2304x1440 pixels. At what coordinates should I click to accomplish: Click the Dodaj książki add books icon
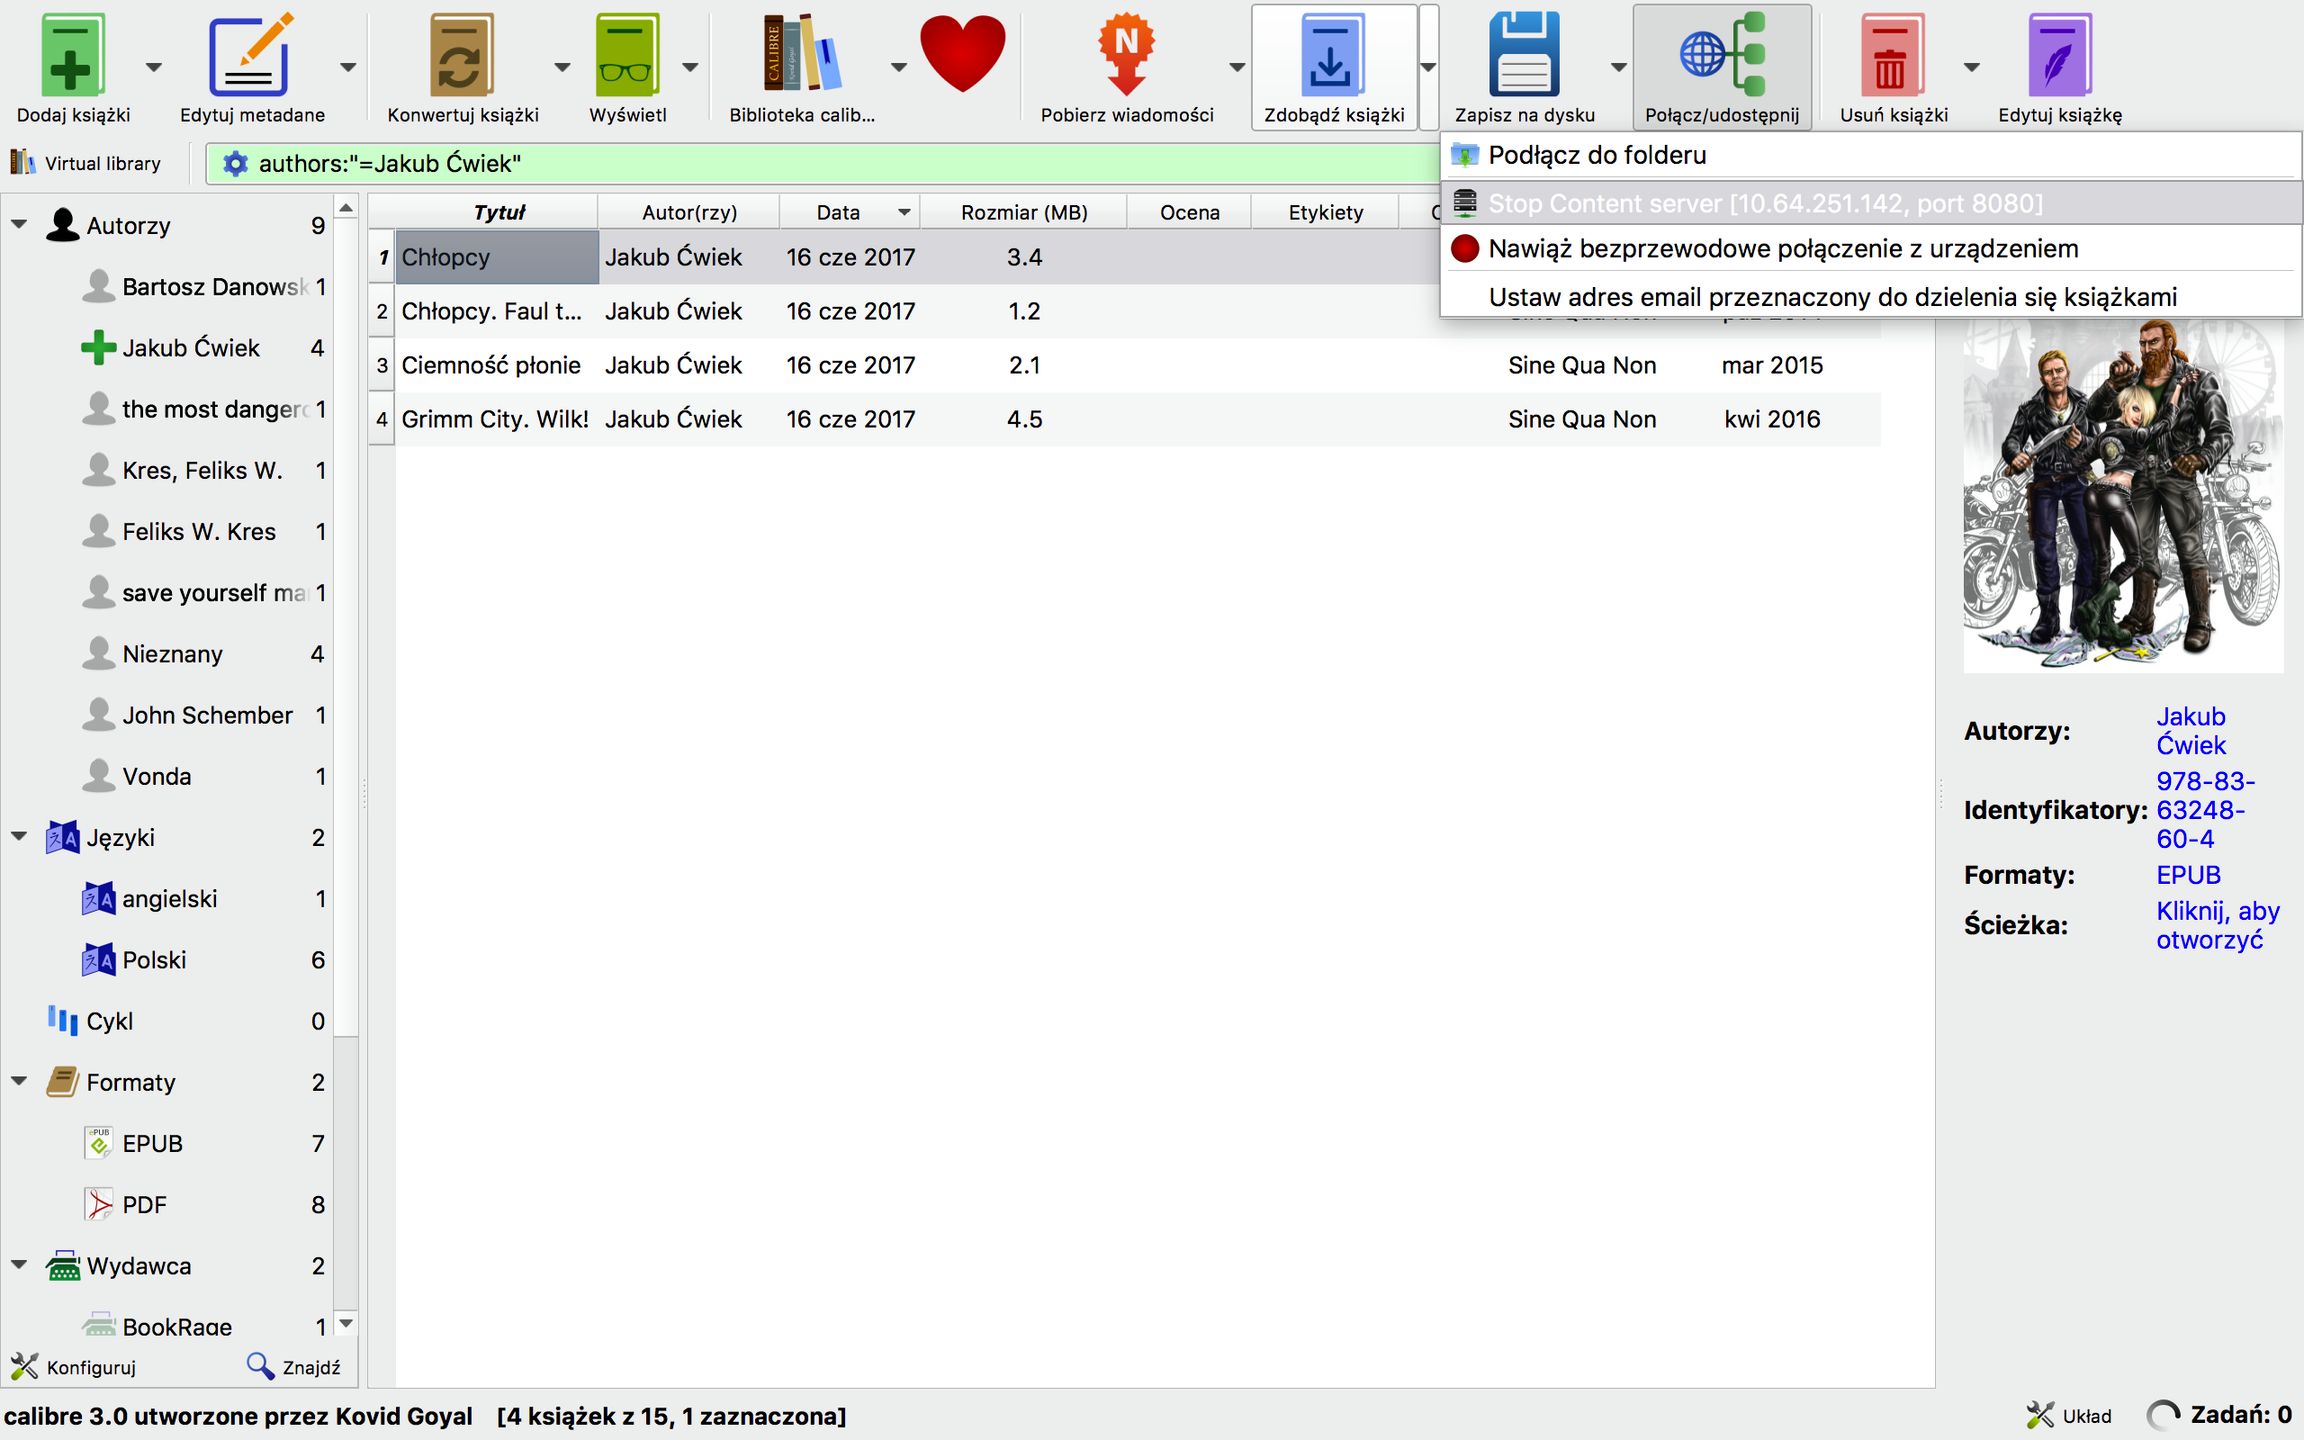click(72, 55)
